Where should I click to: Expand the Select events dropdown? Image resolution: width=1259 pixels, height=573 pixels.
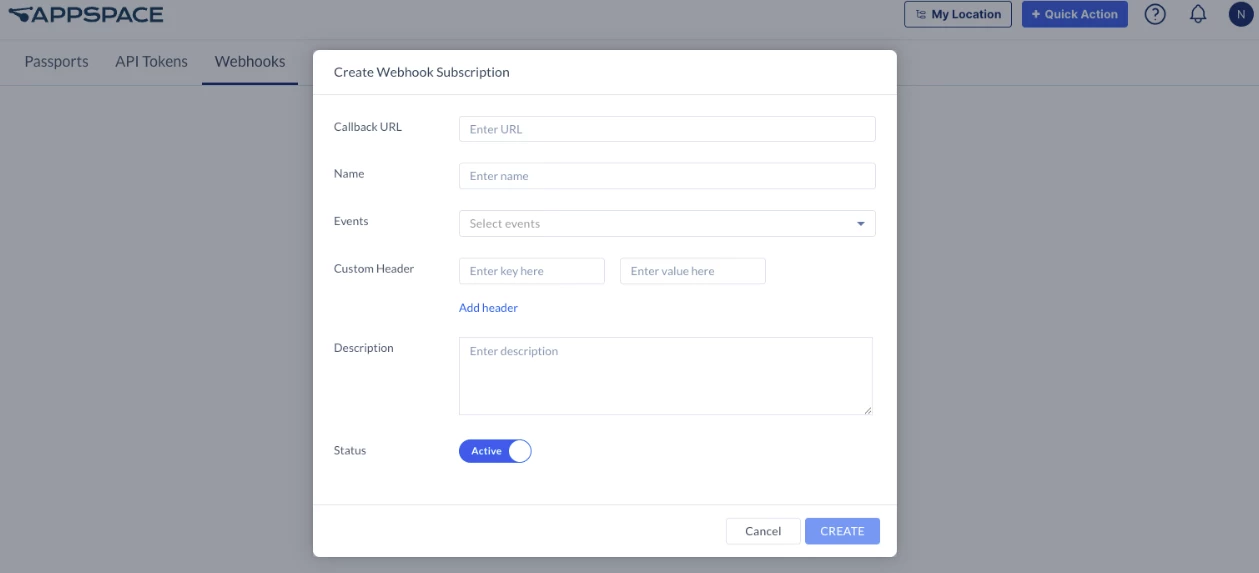pos(667,223)
